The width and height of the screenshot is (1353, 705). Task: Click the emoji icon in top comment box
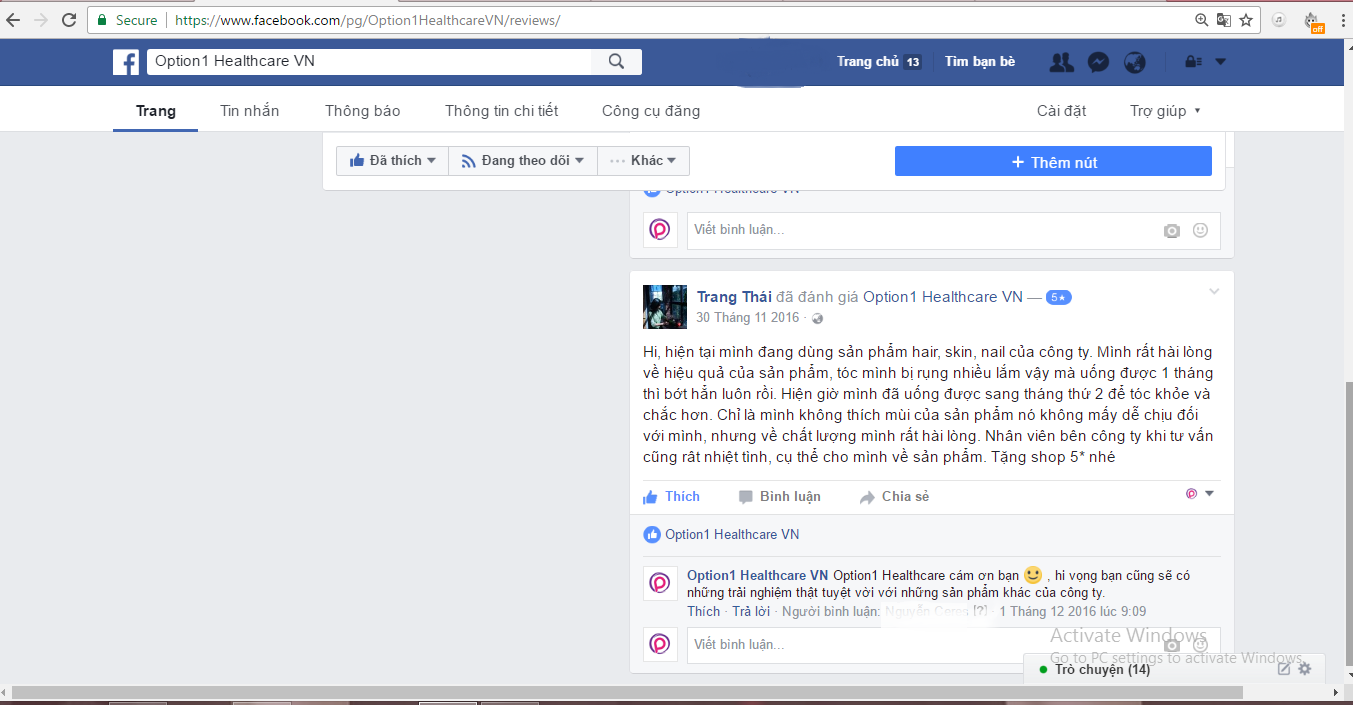(x=1200, y=230)
